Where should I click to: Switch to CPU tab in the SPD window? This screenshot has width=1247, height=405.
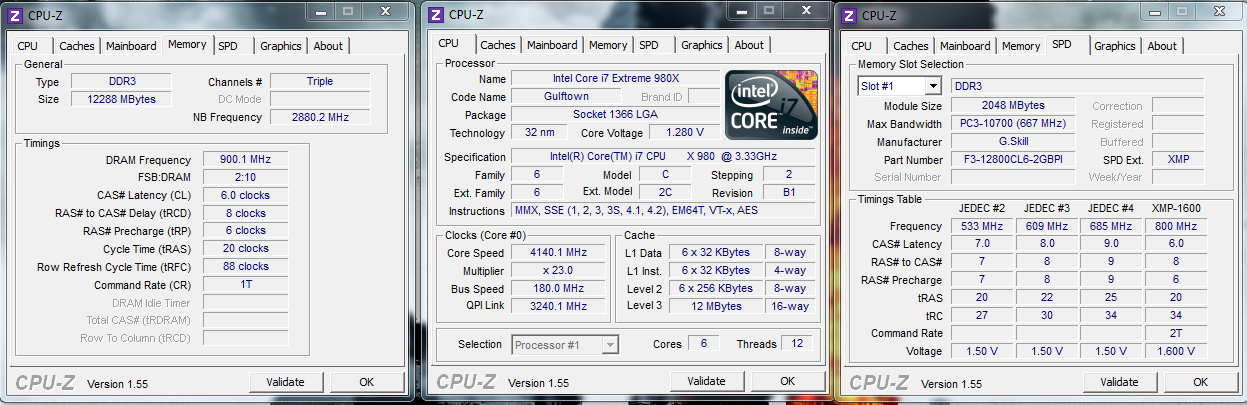tap(861, 46)
